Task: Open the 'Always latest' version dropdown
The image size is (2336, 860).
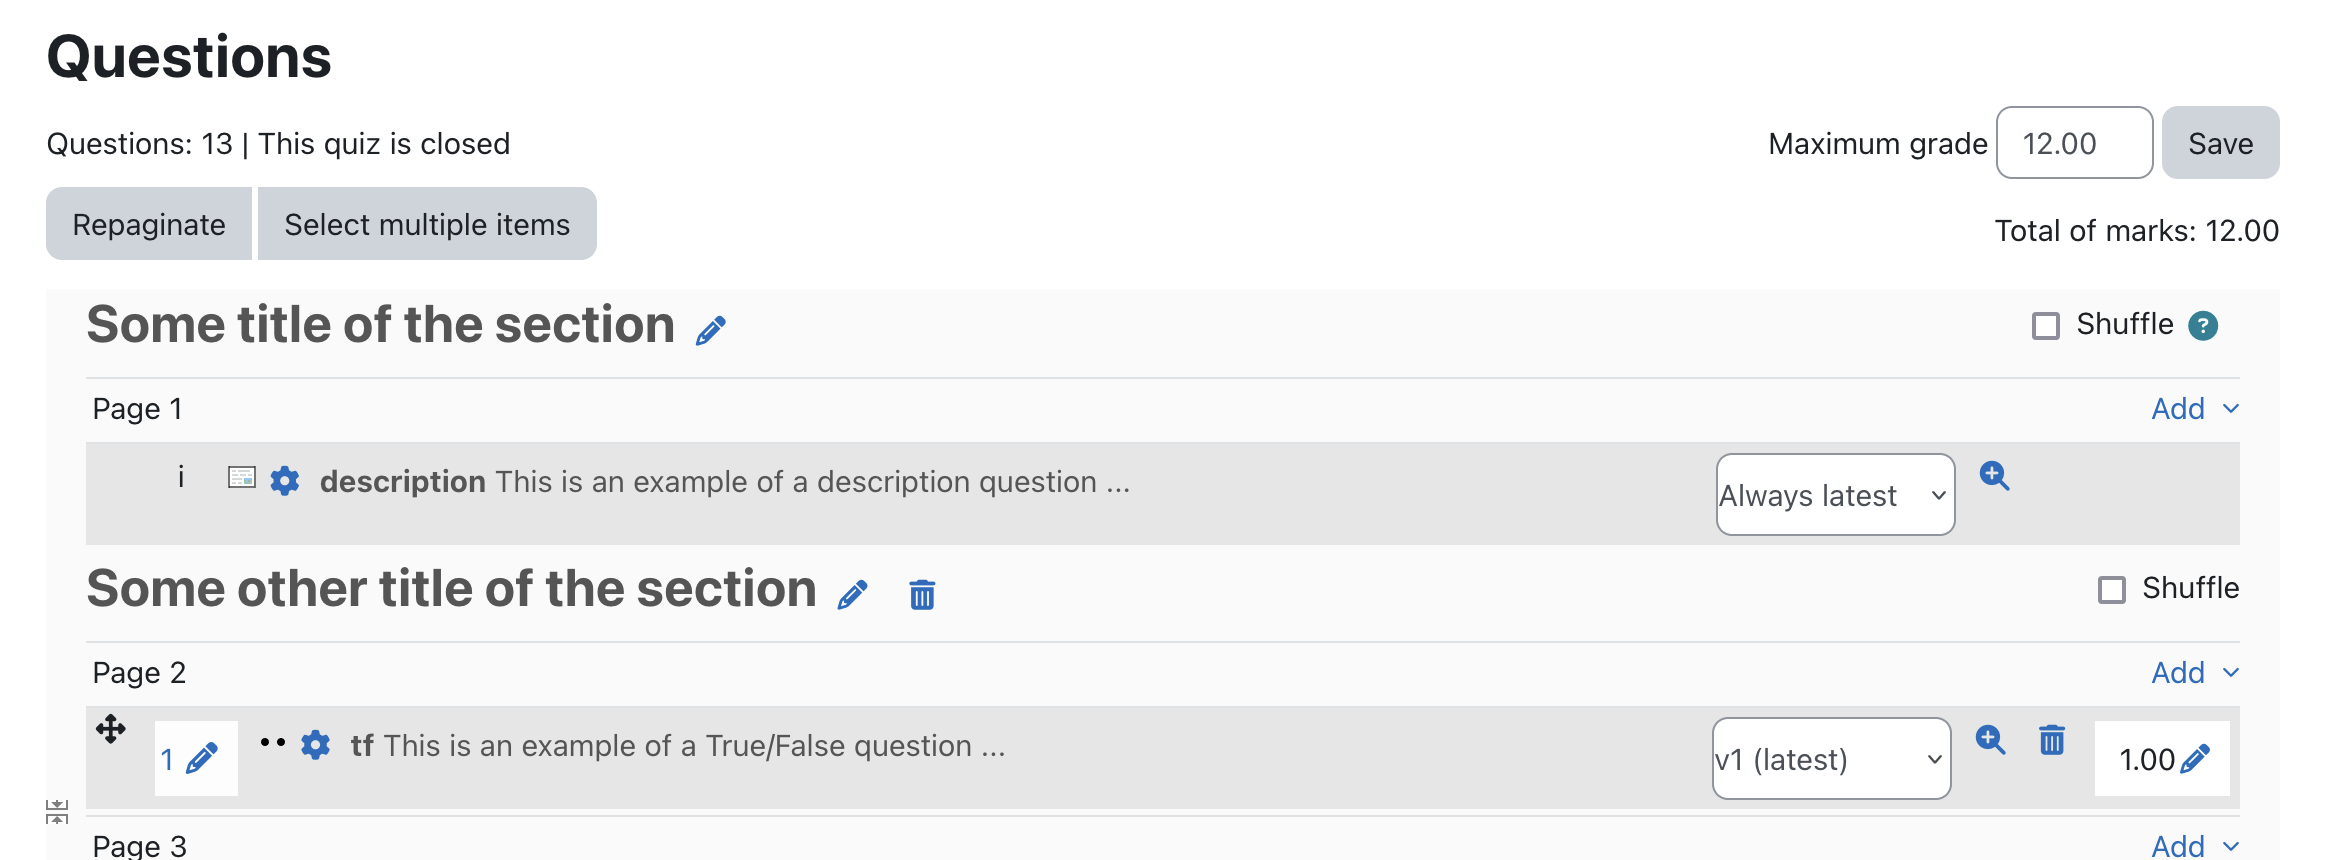Action: pos(1835,495)
